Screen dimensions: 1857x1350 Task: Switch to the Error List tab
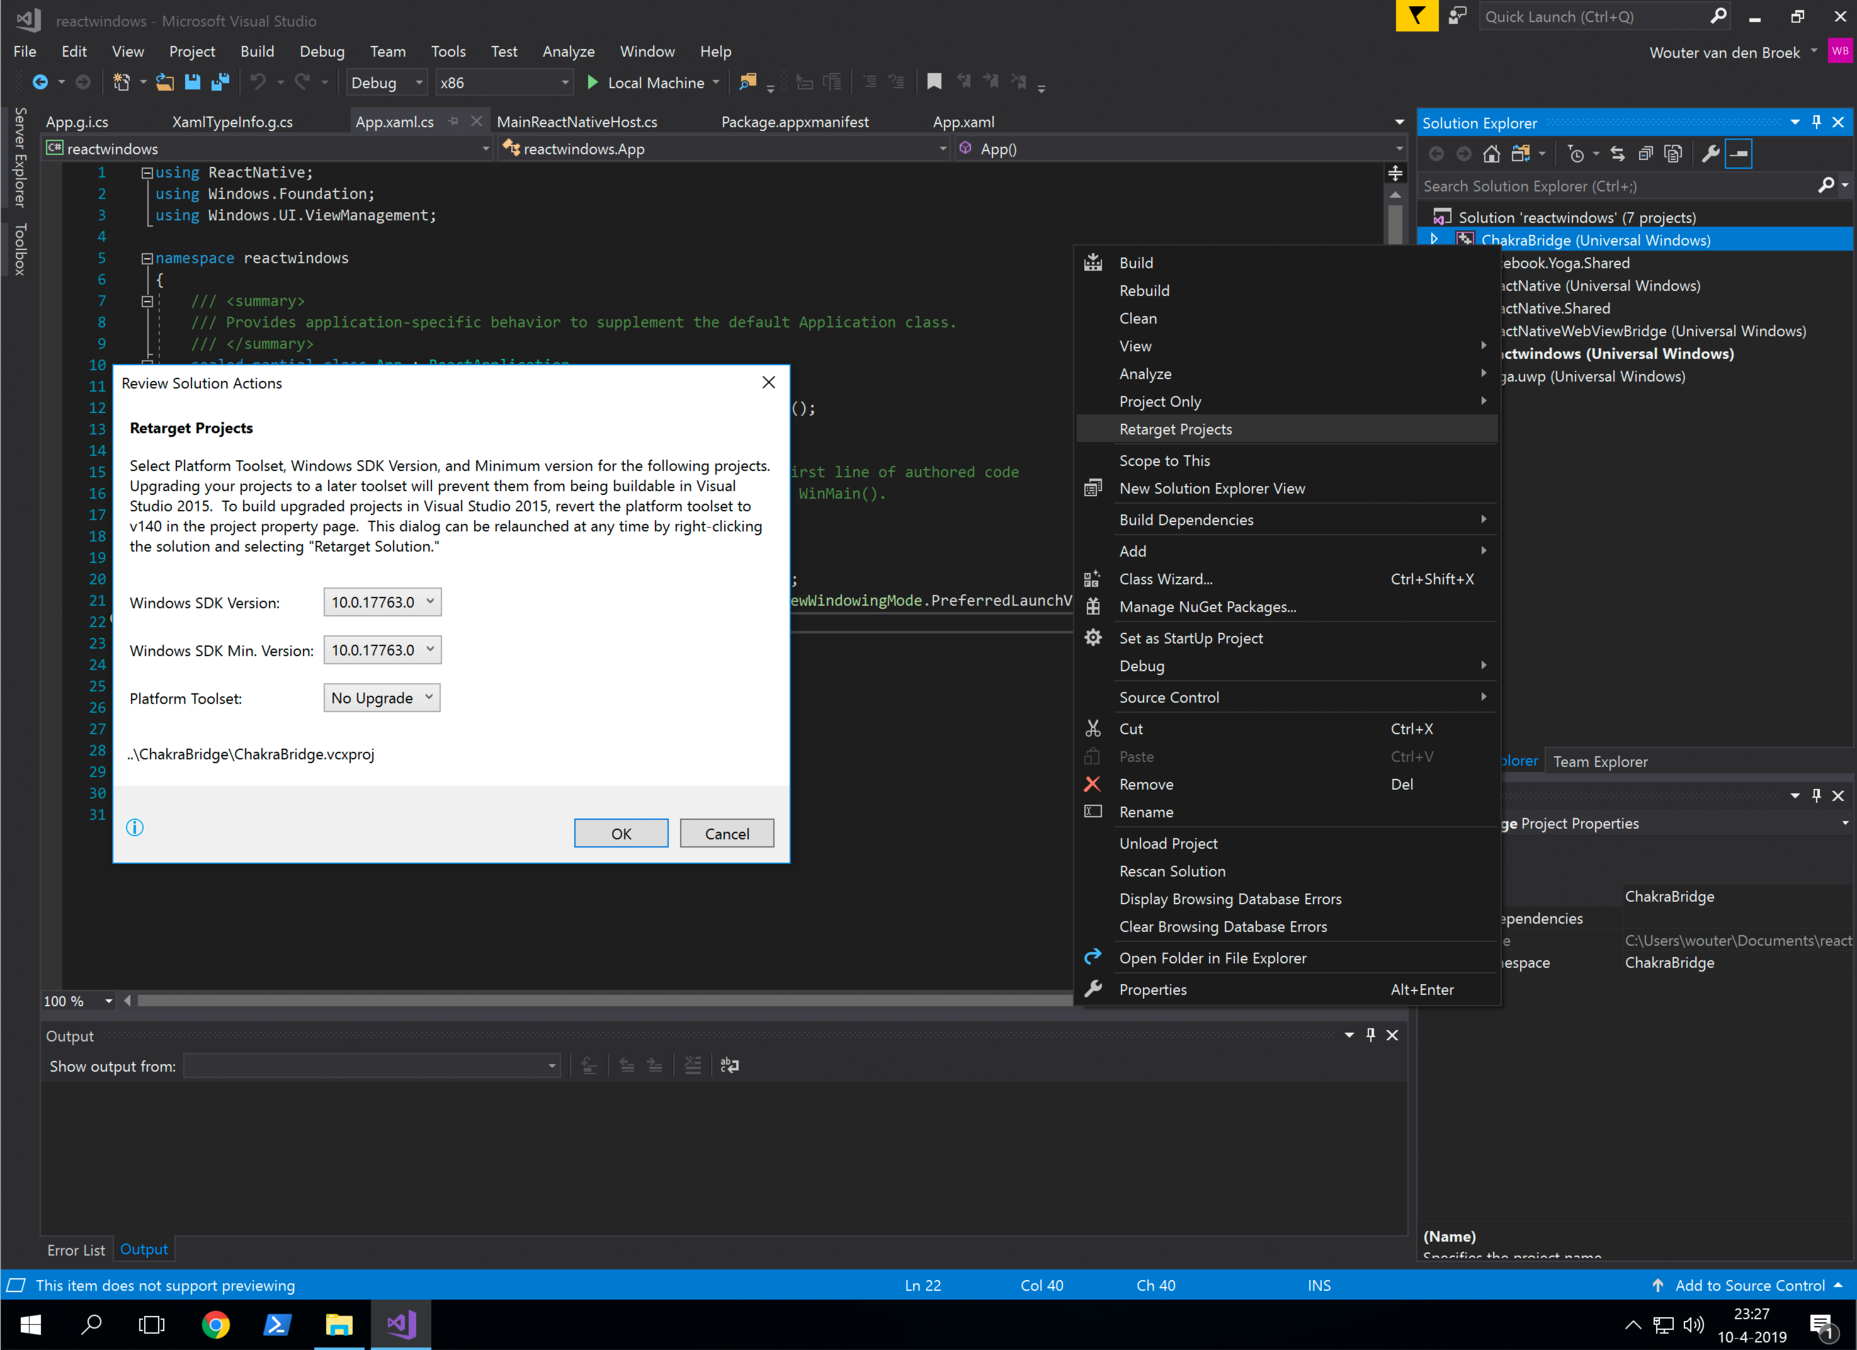click(76, 1250)
